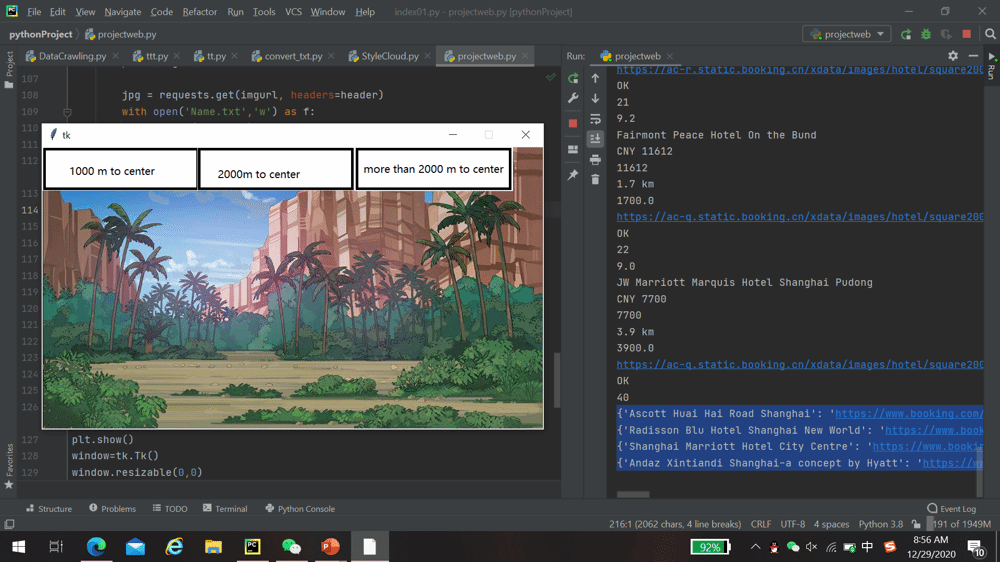Open Favorites tool window from left strip
The width and height of the screenshot is (1000, 562).
[9, 467]
